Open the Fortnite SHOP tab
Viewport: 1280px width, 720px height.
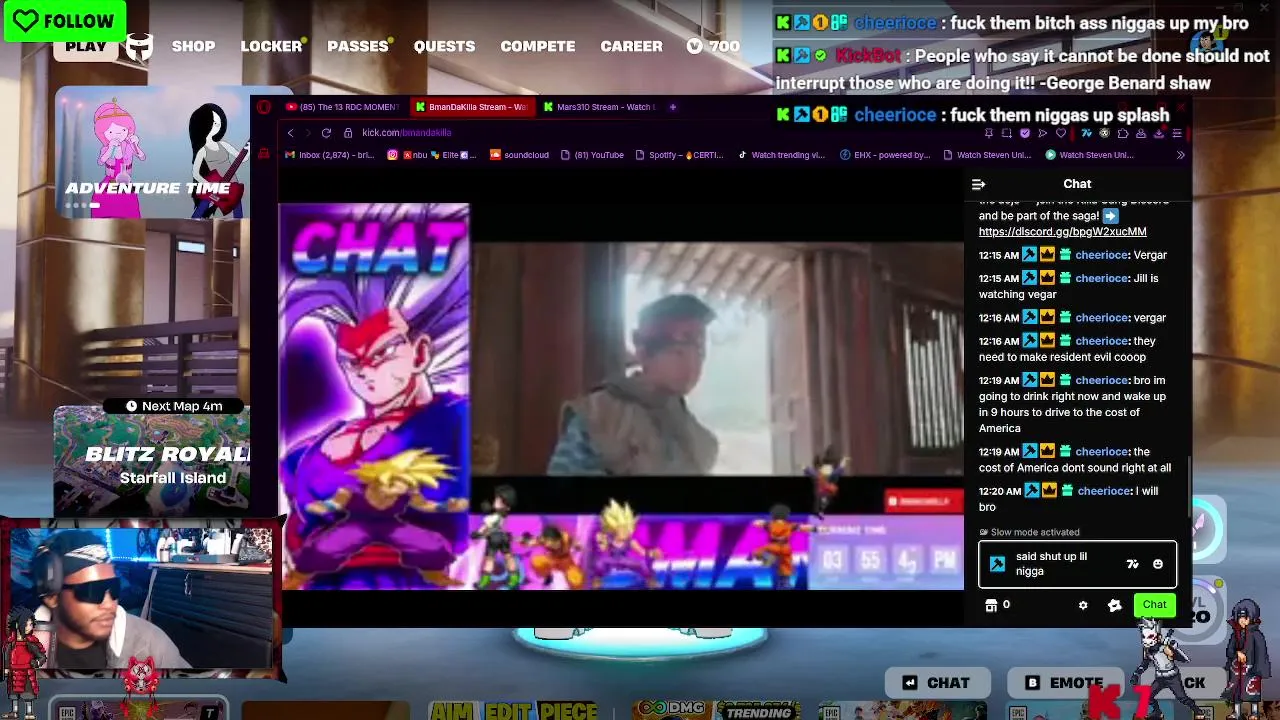coord(193,46)
